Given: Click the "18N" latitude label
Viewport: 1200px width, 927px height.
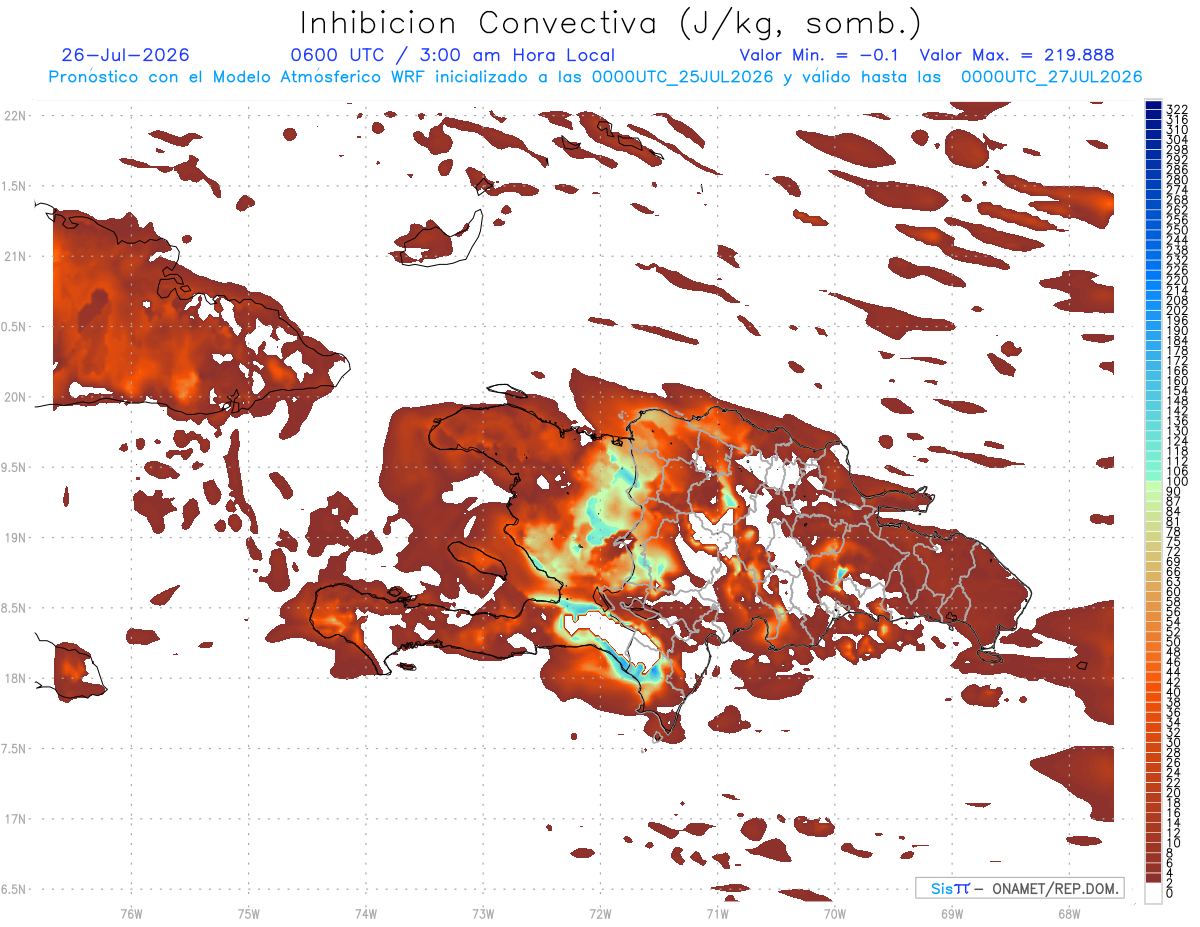Looking at the screenshot, I should click(x=15, y=679).
